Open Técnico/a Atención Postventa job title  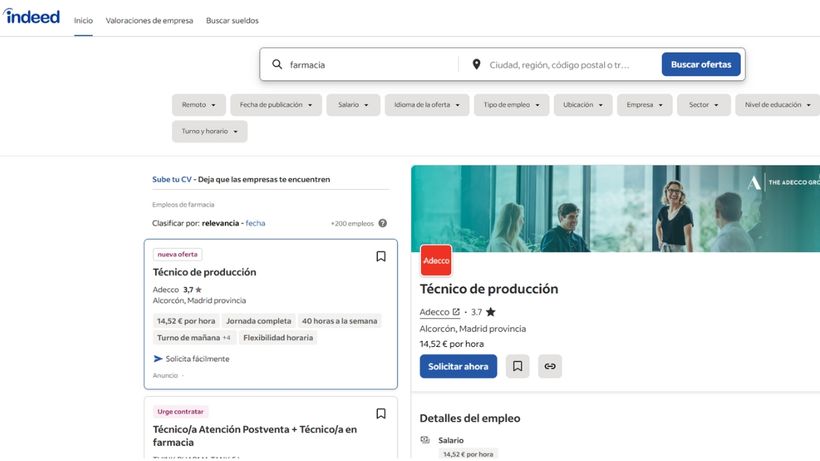[255, 435]
